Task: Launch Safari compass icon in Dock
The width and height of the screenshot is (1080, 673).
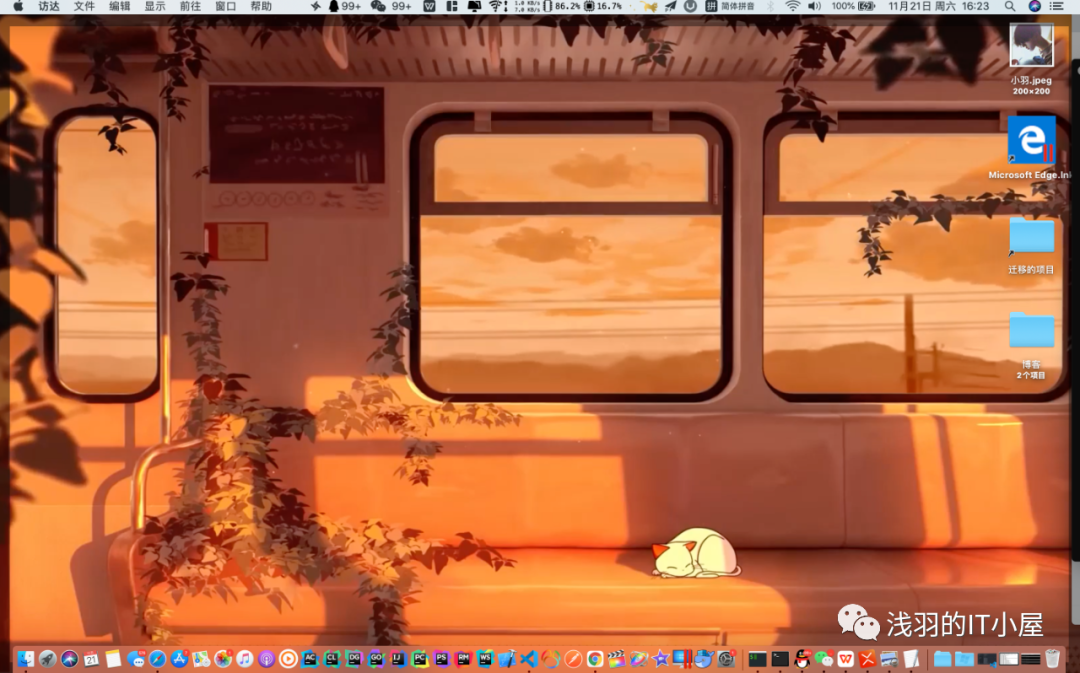Action: 157,659
